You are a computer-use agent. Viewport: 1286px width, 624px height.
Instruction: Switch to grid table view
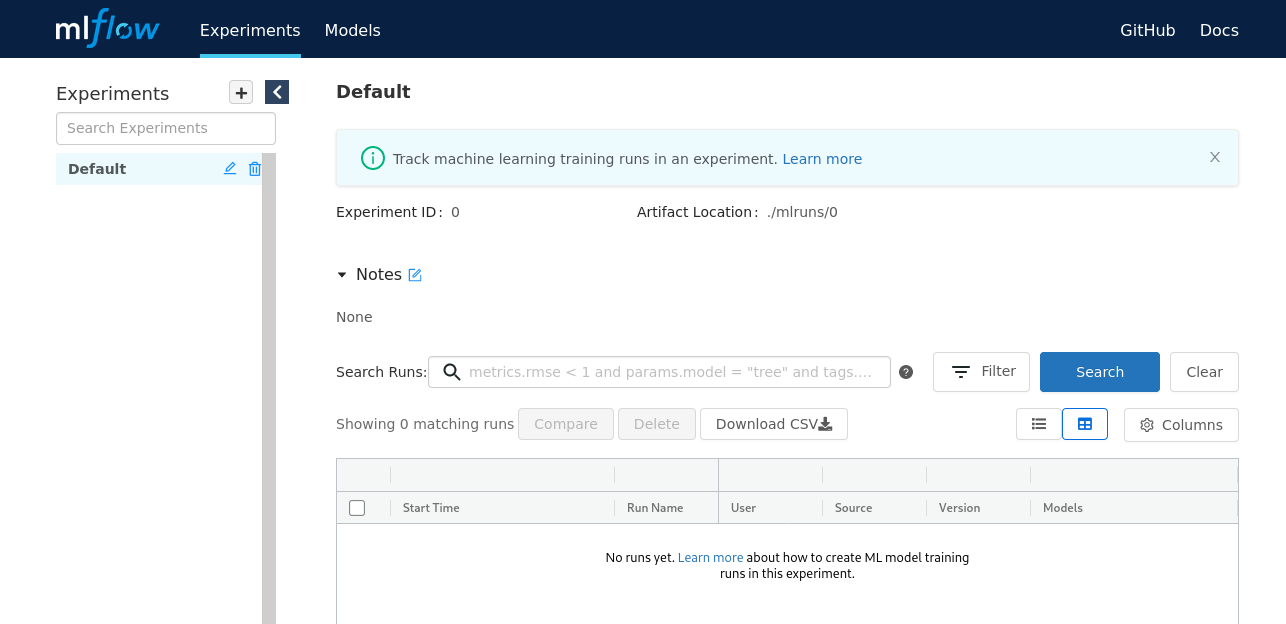pos(1085,424)
